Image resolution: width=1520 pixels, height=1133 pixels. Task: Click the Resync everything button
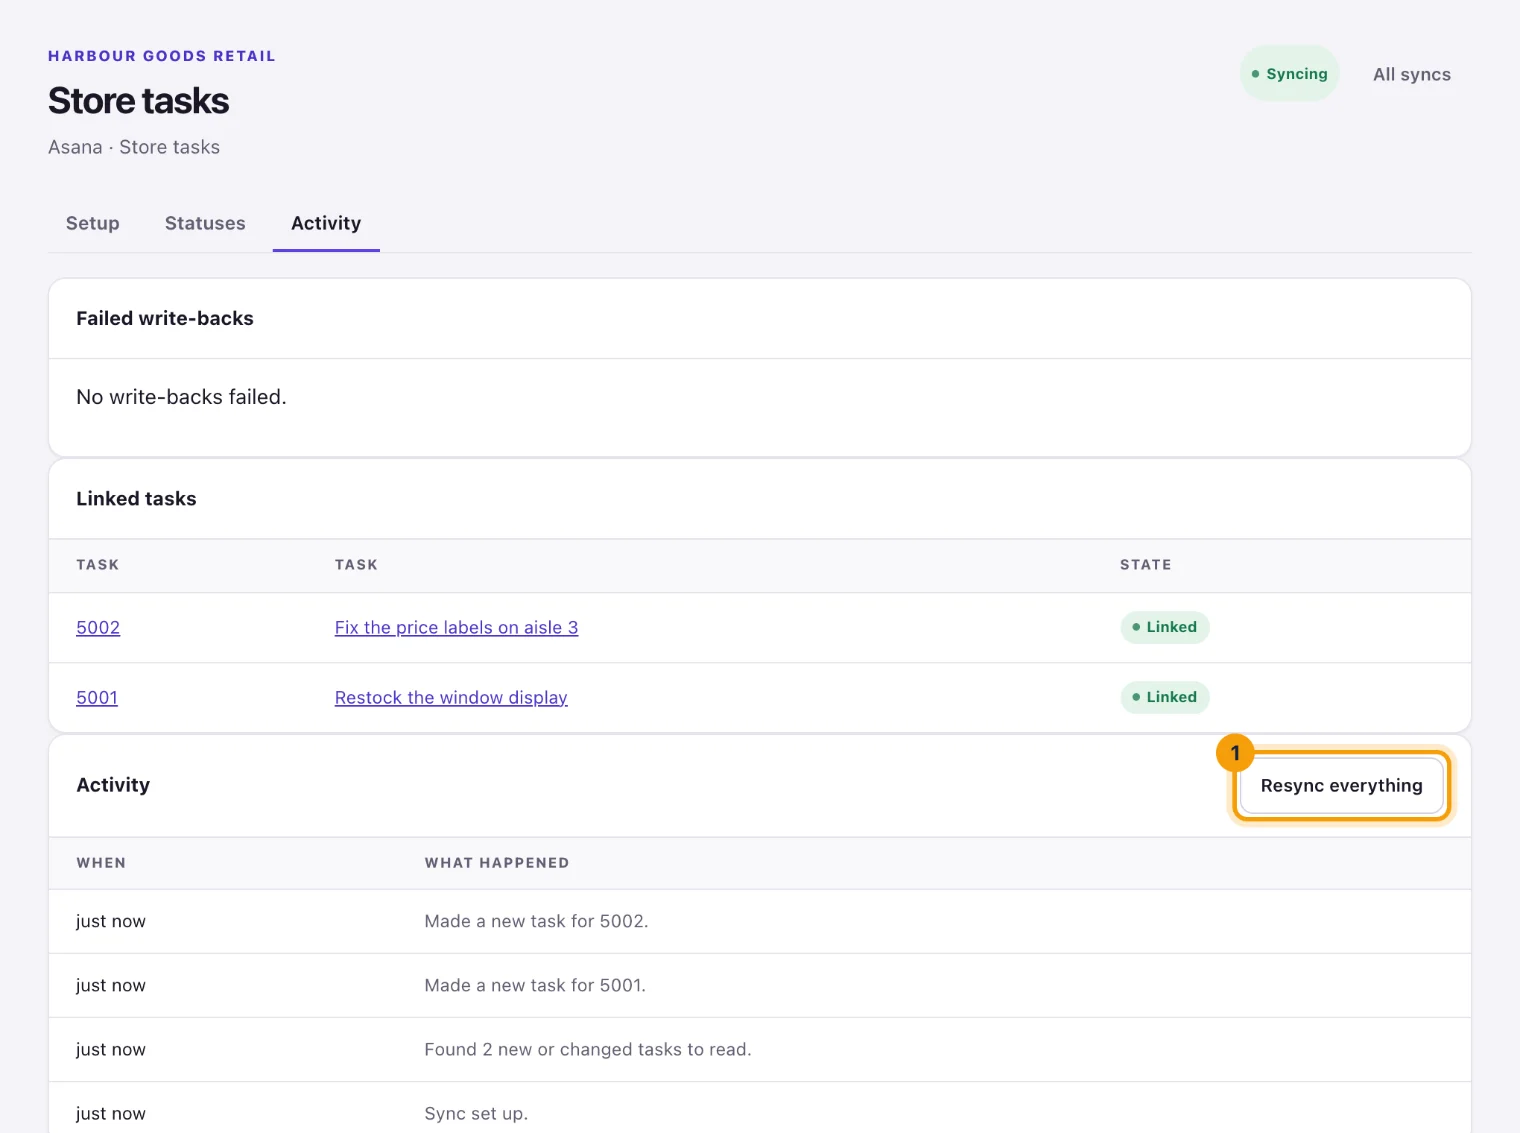[x=1341, y=786]
